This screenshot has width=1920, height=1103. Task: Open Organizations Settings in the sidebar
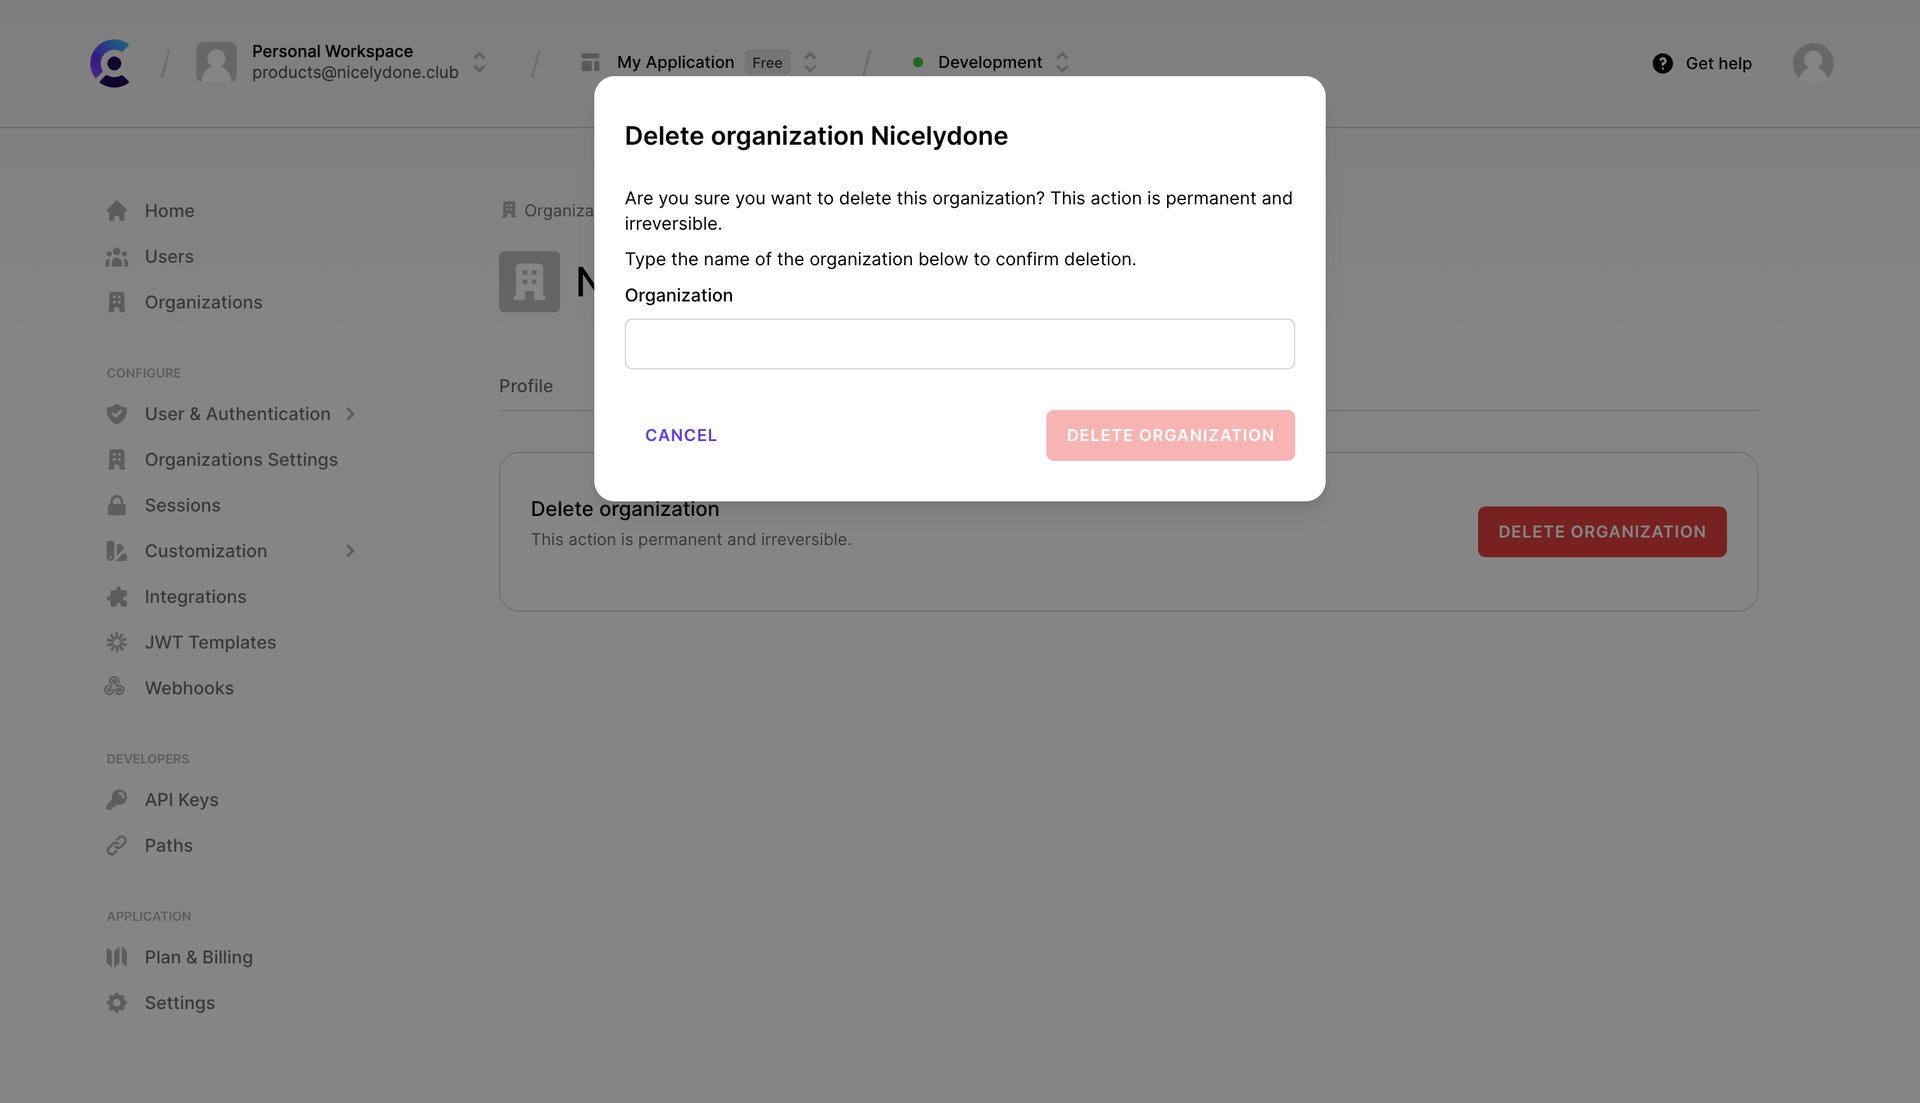(241, 459)
